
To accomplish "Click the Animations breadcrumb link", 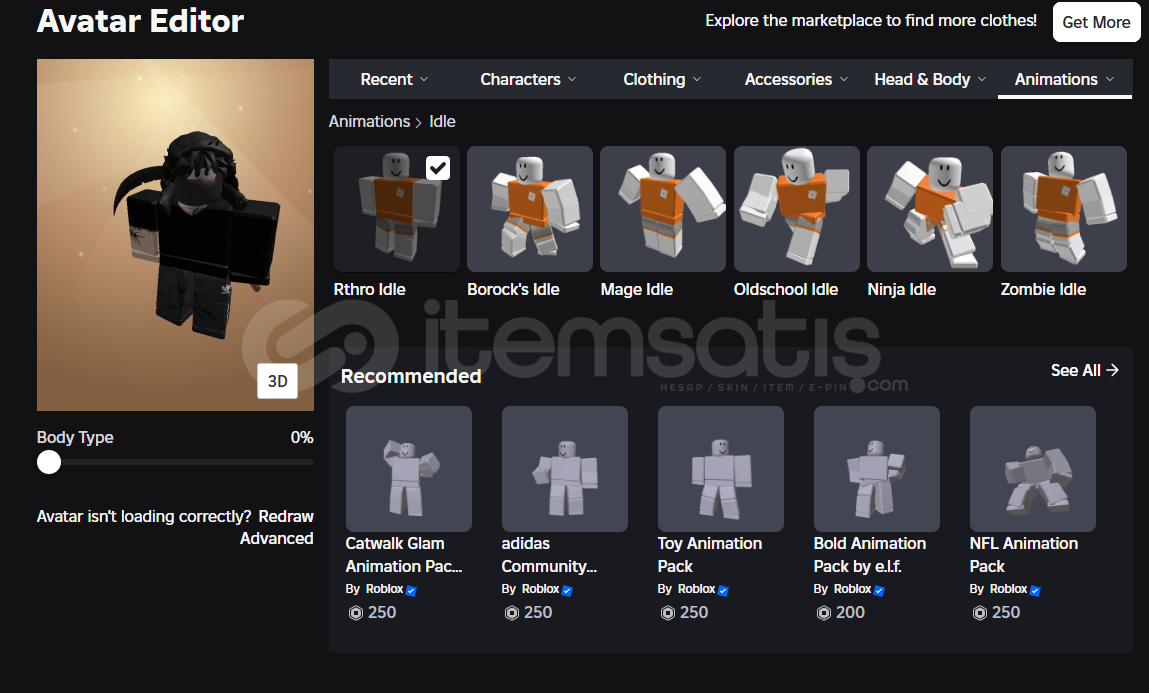I will coord(369,122).
